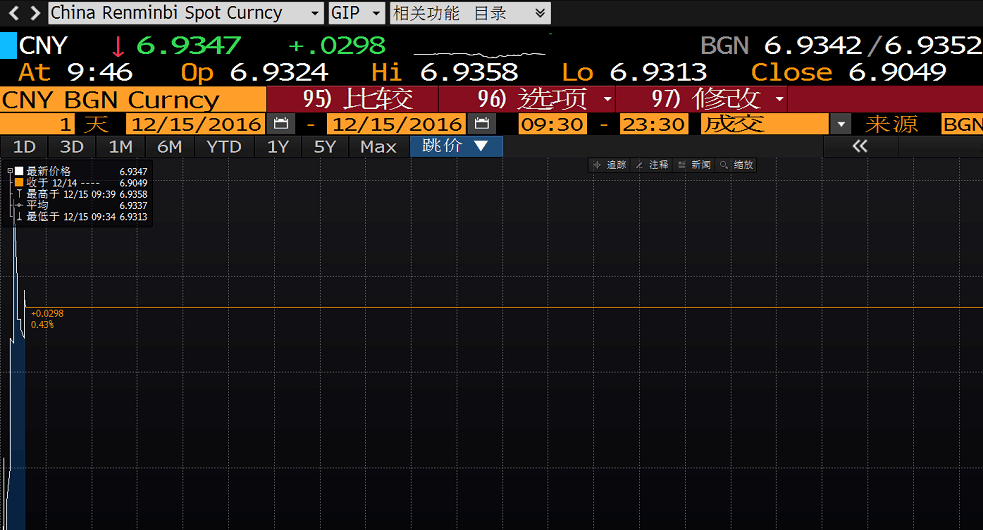Expand the 成交 field type dropdown

tap(842, 124)
